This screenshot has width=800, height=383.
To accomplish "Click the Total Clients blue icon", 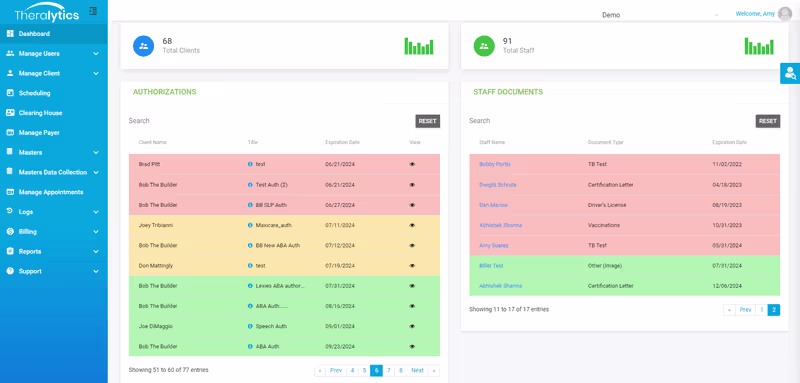I will click(143, 46).
